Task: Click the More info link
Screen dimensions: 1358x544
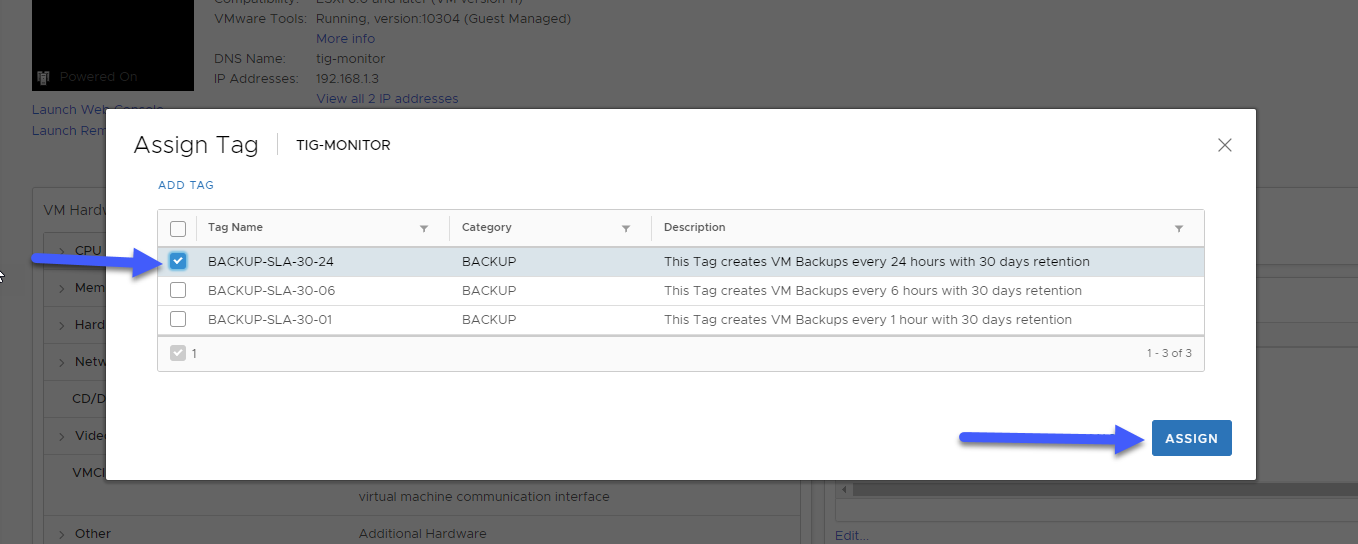Action: 345,39
